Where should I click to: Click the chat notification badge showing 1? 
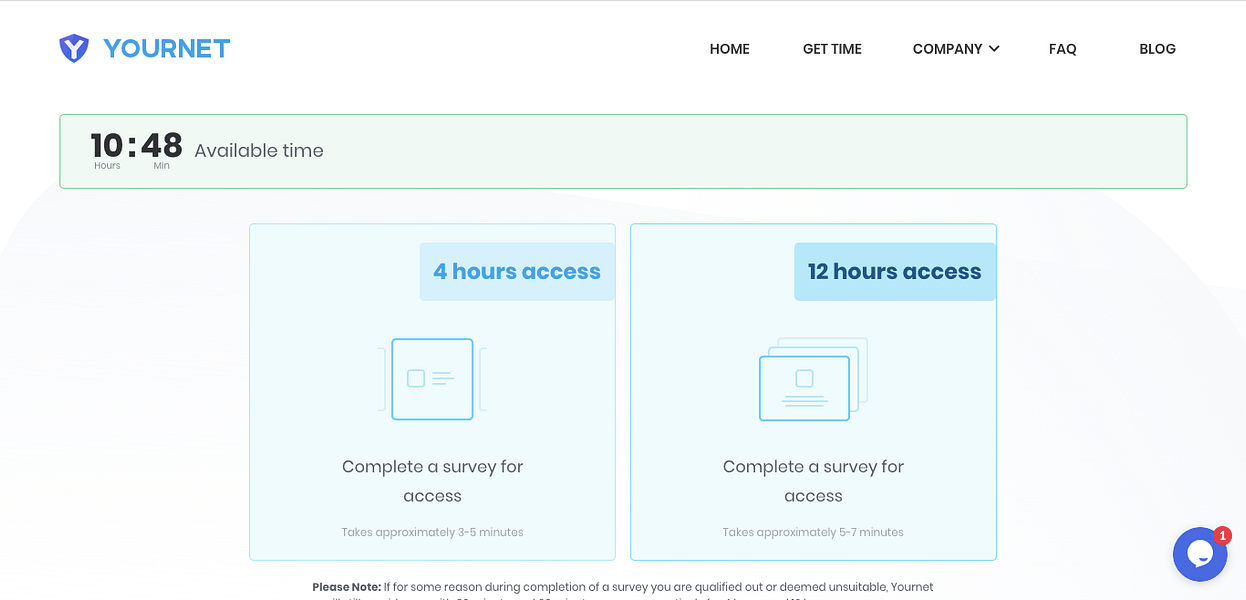click(1224, 535)
